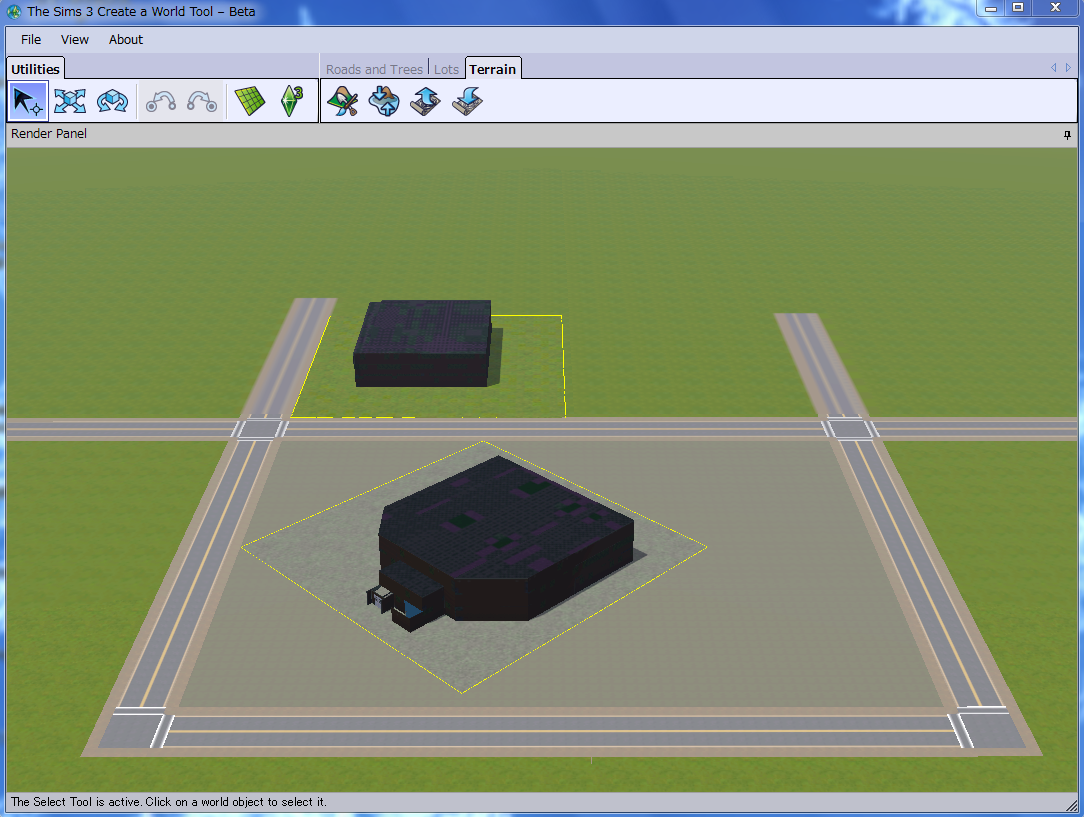Select the Terrain tab
The height and width of the screenshot is (817, 1084).
click(493, 69)
